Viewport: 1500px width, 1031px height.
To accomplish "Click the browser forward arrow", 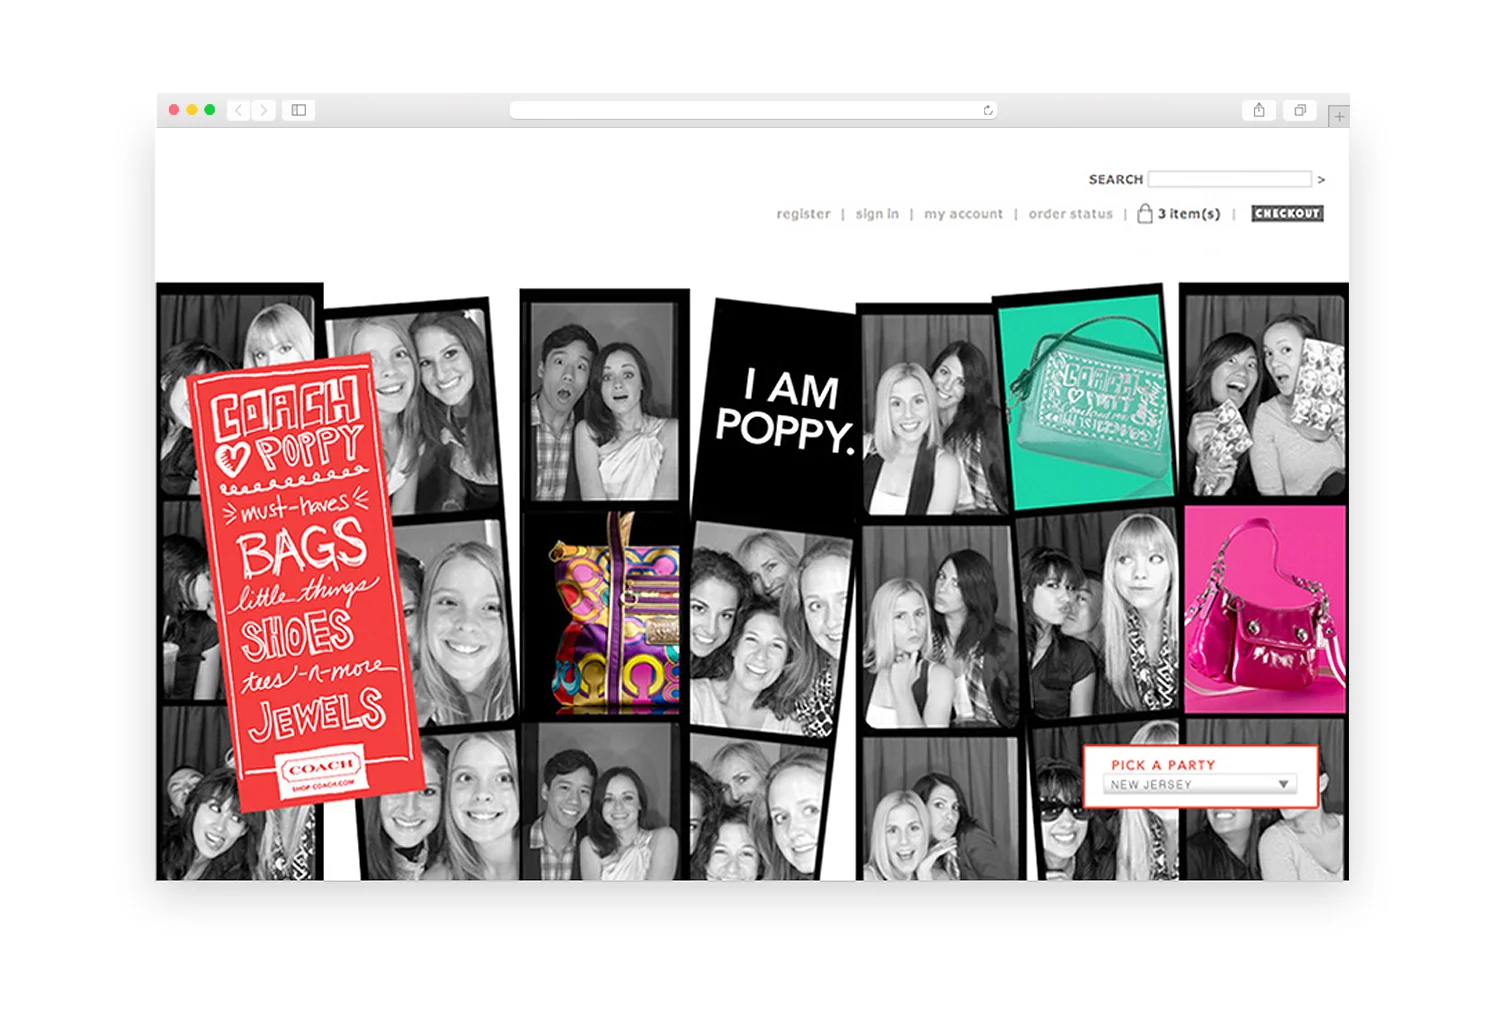I will (x=264, y=110).
